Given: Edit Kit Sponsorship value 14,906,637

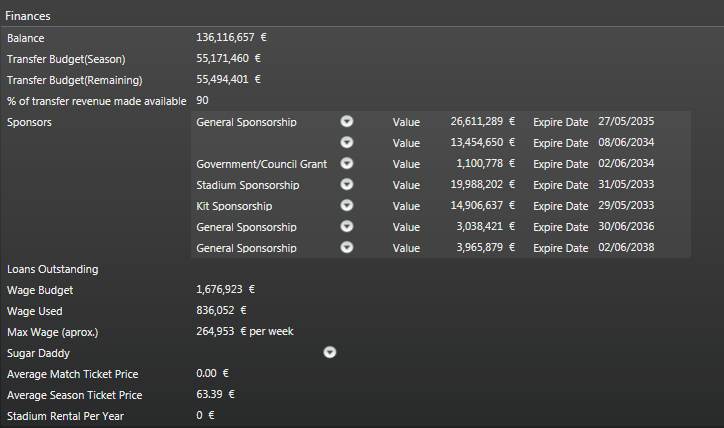Looking at the screenshot, I should point(477,205).
